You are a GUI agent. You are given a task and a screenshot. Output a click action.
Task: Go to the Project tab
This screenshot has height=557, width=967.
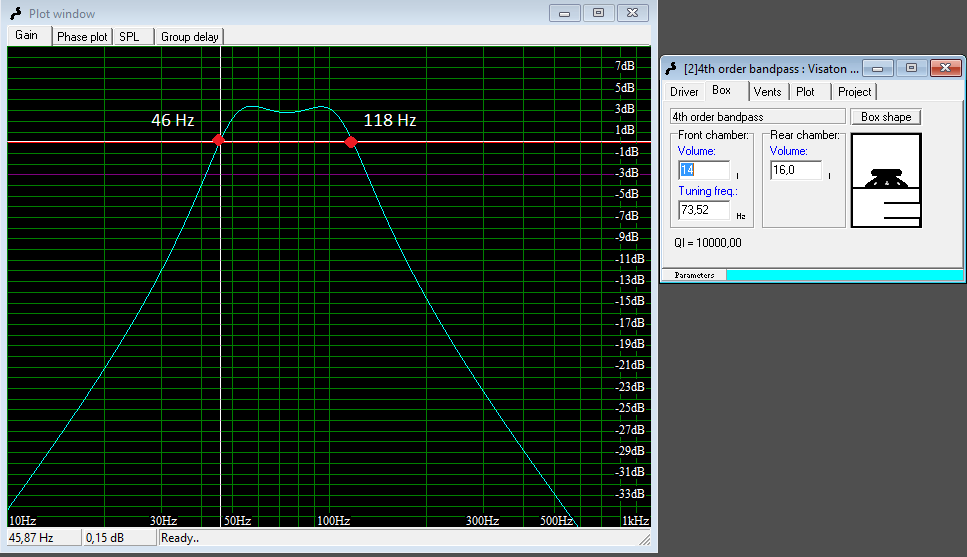pyautogui.click(x=854, y=92)
